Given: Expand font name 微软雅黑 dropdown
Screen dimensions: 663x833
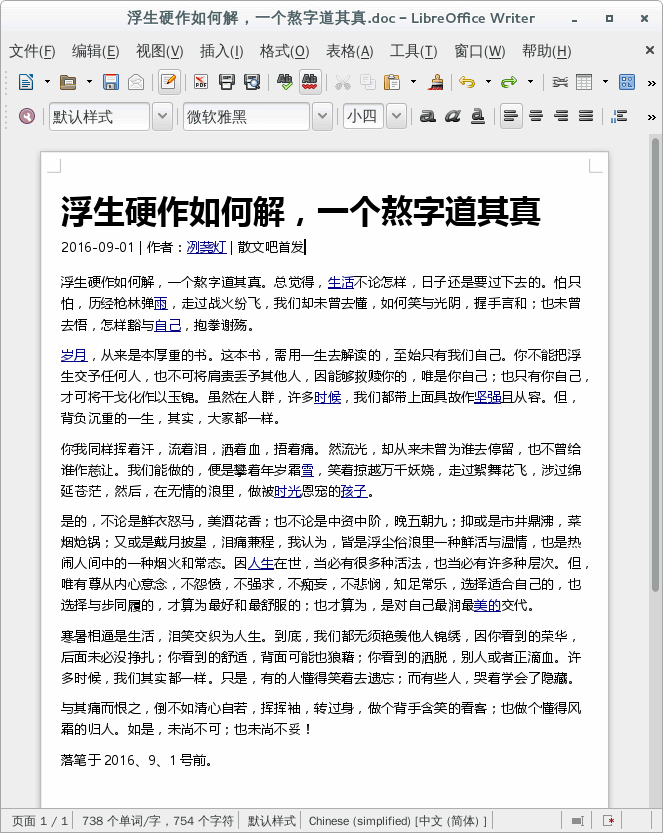Looking at the screenshot, I should click(x=322, y=116).
